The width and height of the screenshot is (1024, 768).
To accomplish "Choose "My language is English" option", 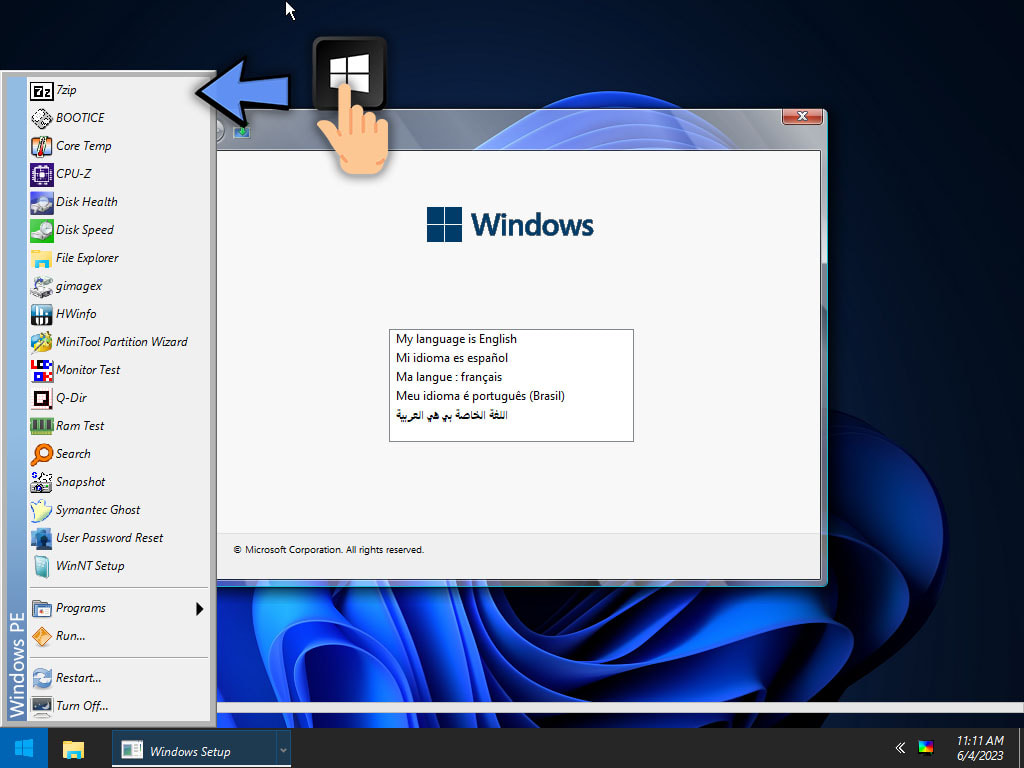I will [456, 339].
